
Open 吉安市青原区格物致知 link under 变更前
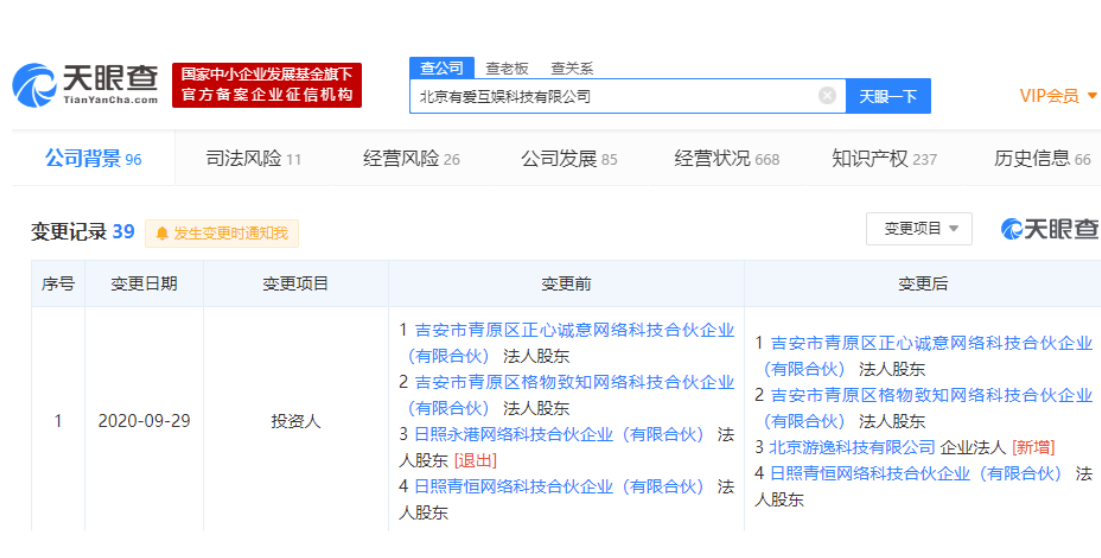569,394
